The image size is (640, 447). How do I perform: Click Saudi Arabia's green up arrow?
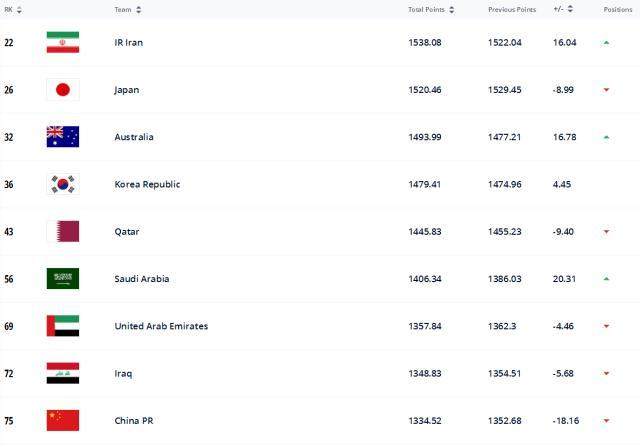(x=606, y=279)
